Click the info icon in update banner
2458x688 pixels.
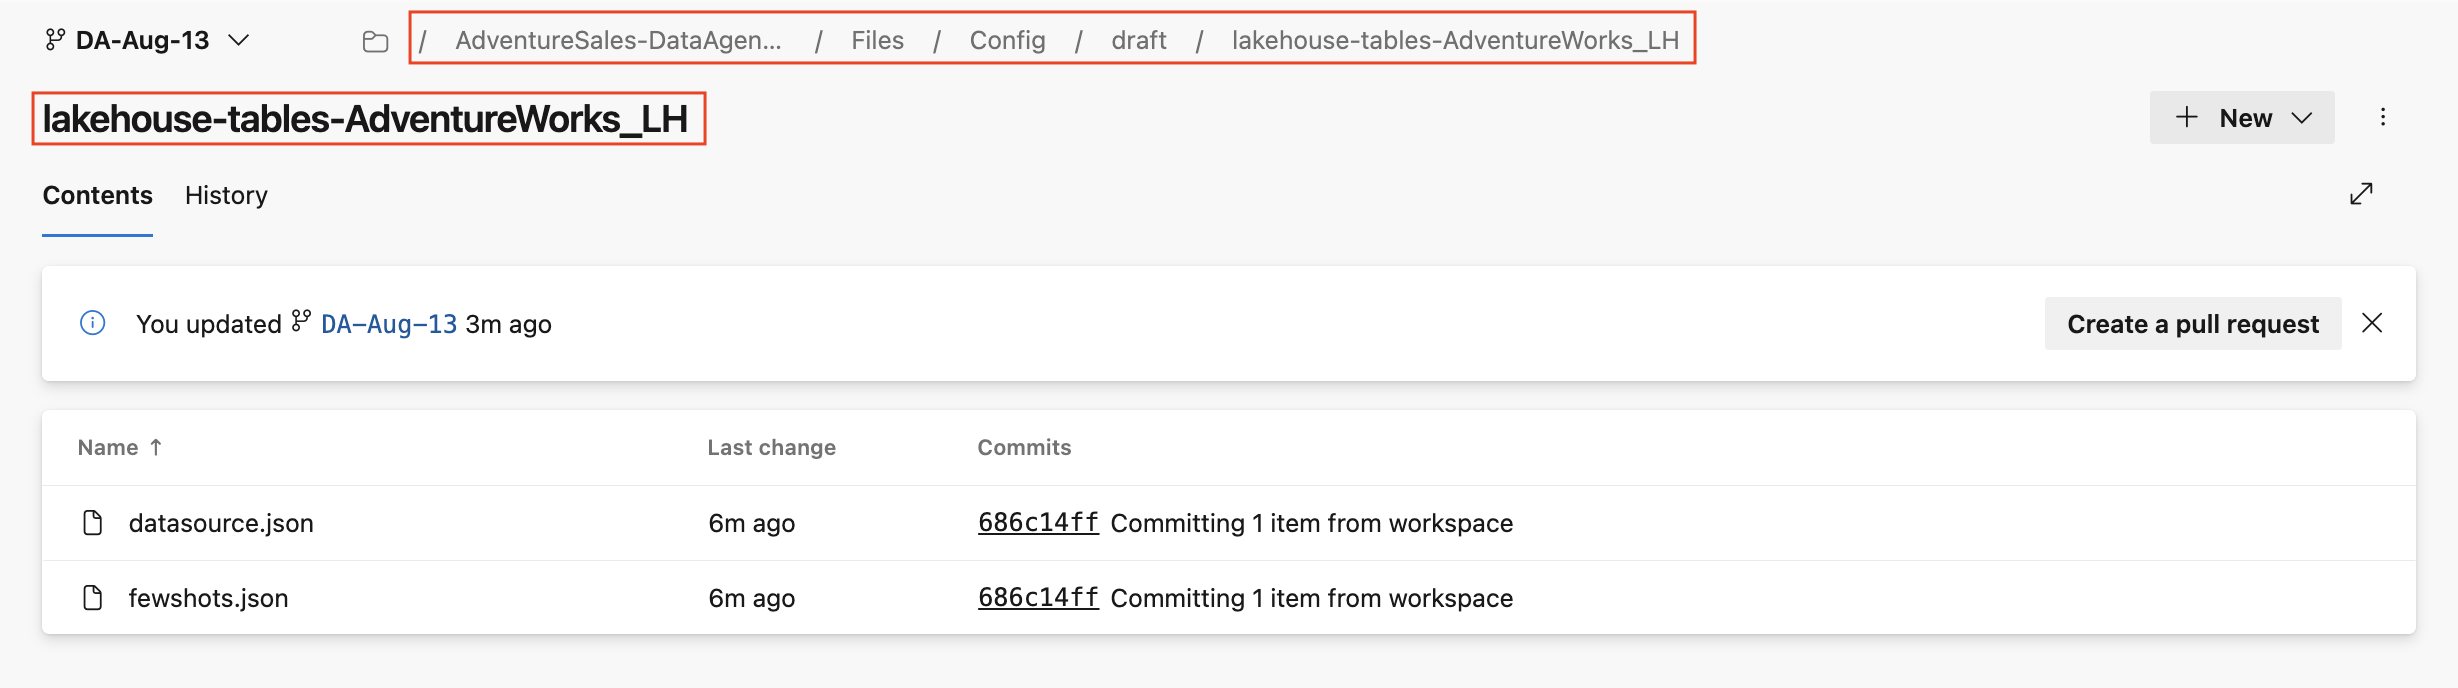[92, 323]
